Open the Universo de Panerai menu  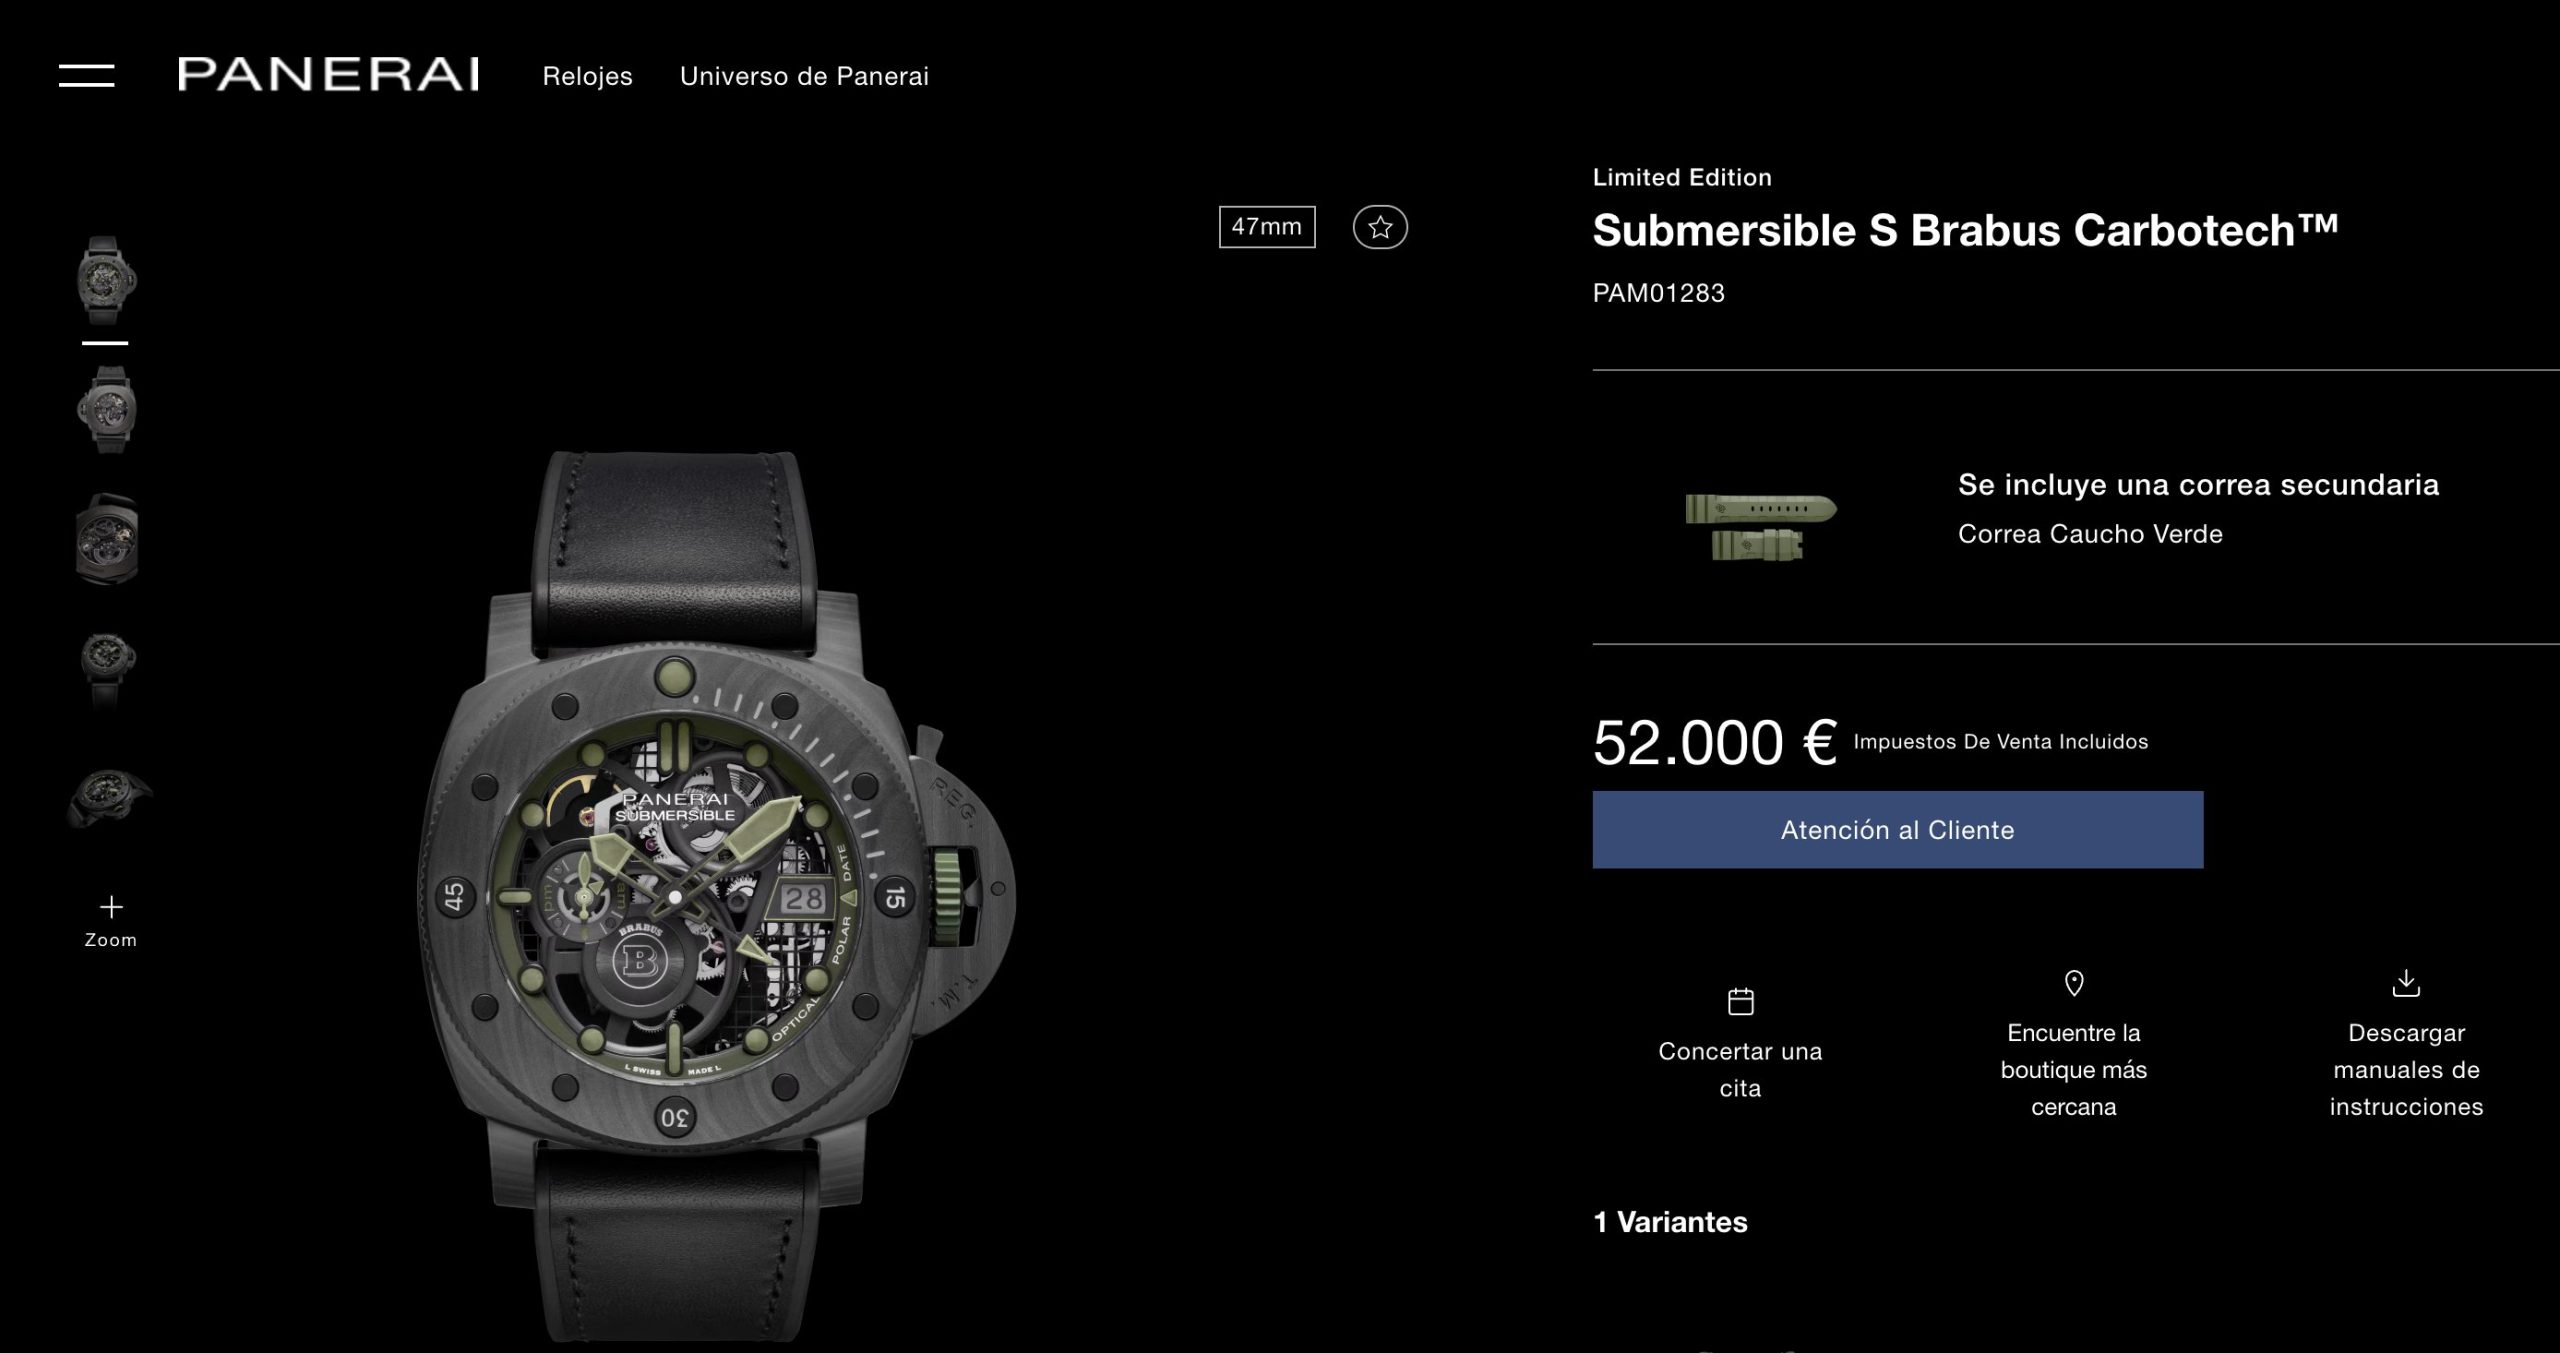(804, 76)
